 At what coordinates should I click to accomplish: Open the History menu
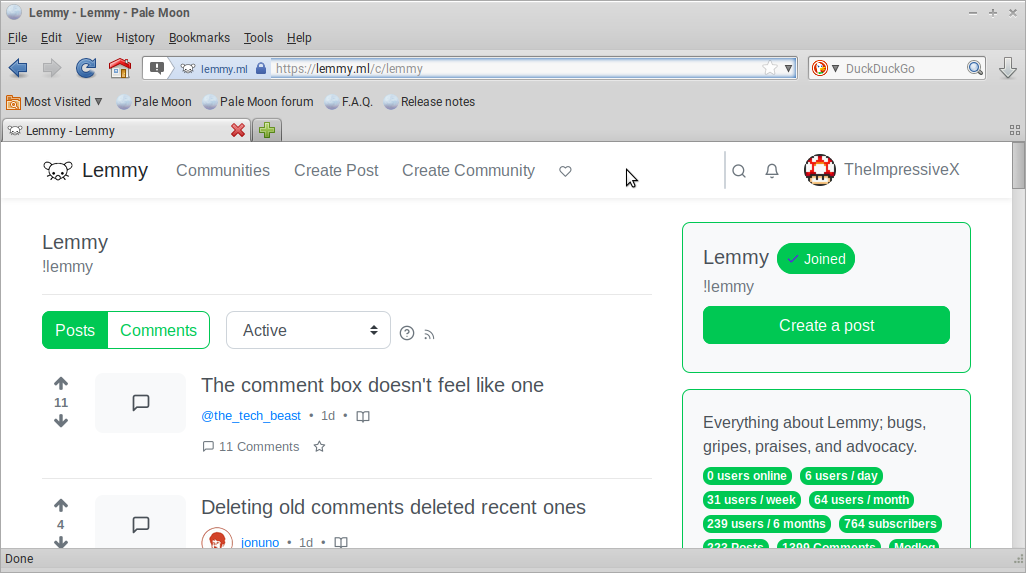click(x=135, y=37)
